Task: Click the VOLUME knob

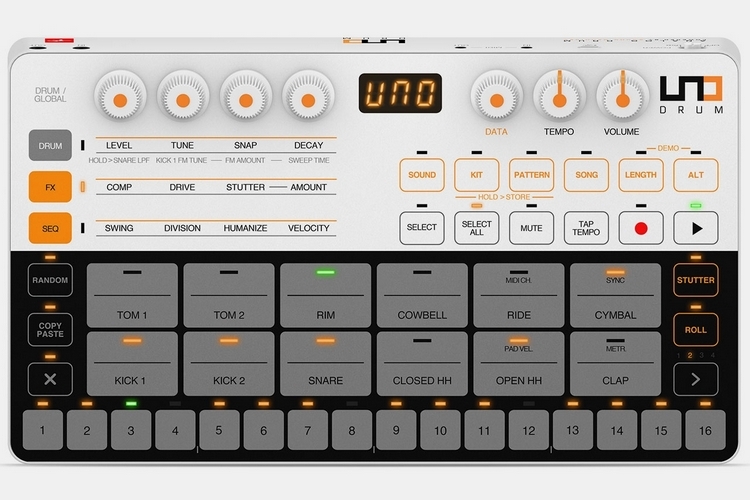Action: 622,96
